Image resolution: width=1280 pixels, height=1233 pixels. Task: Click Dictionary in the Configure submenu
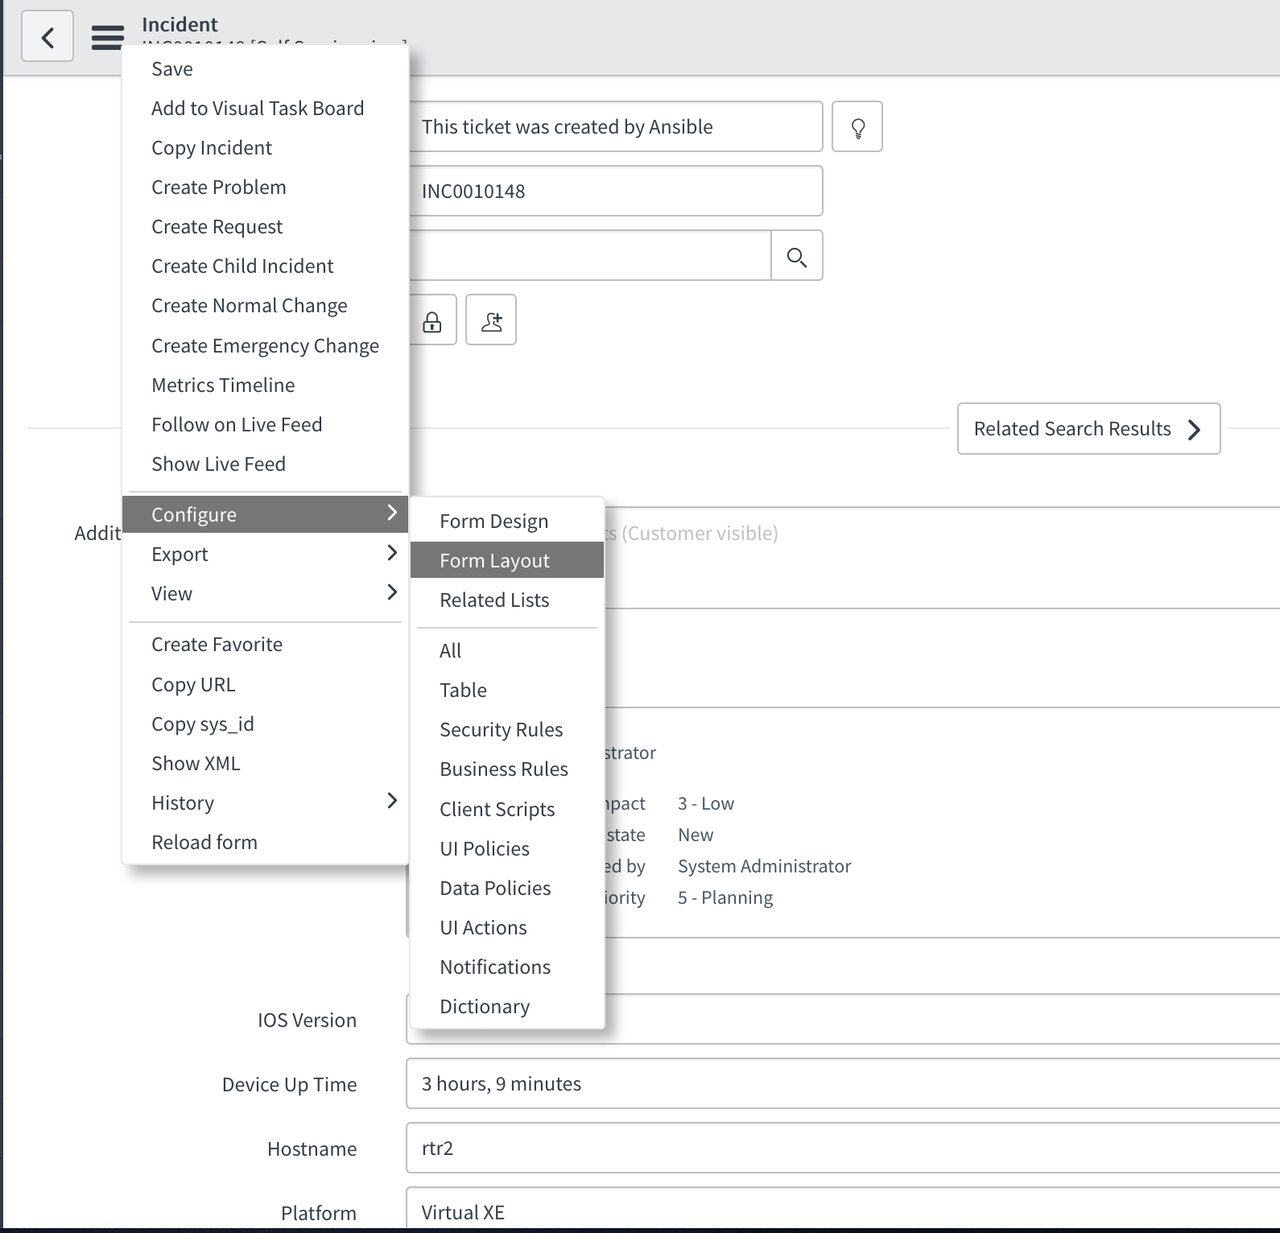coord(485,1007)
